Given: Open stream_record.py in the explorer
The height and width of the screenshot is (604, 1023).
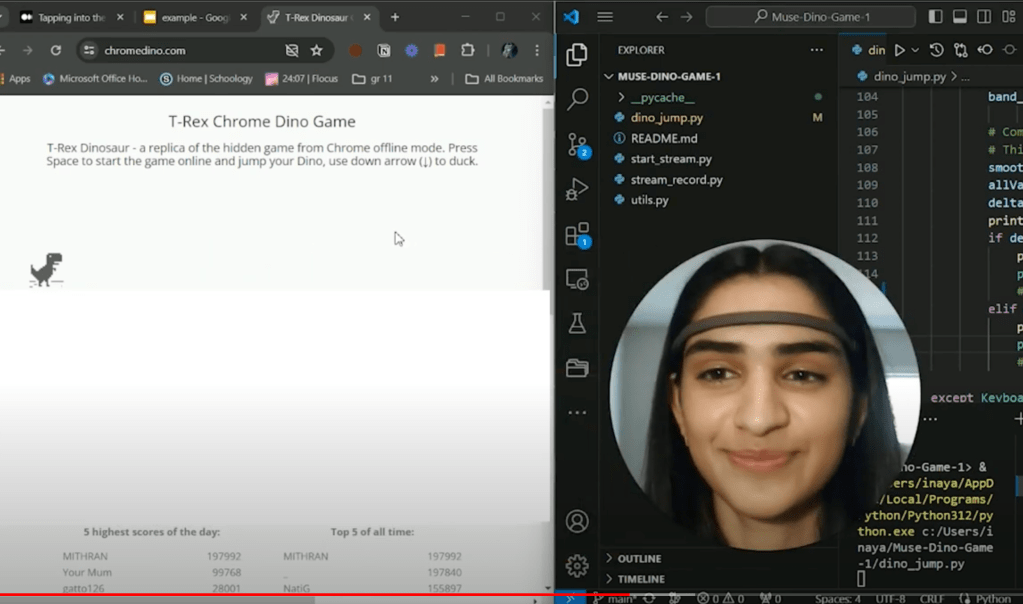Looking at the screenshot, I should [x=676, y=180].
